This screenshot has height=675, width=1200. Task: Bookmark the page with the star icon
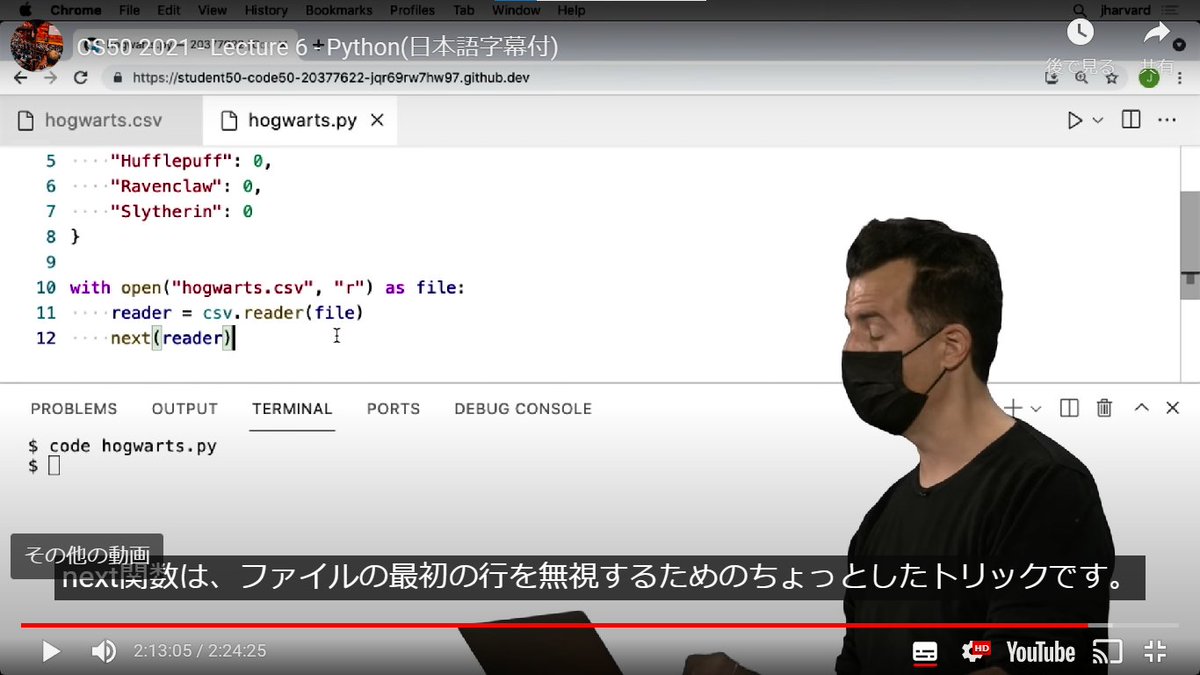tap(1111, 77)
